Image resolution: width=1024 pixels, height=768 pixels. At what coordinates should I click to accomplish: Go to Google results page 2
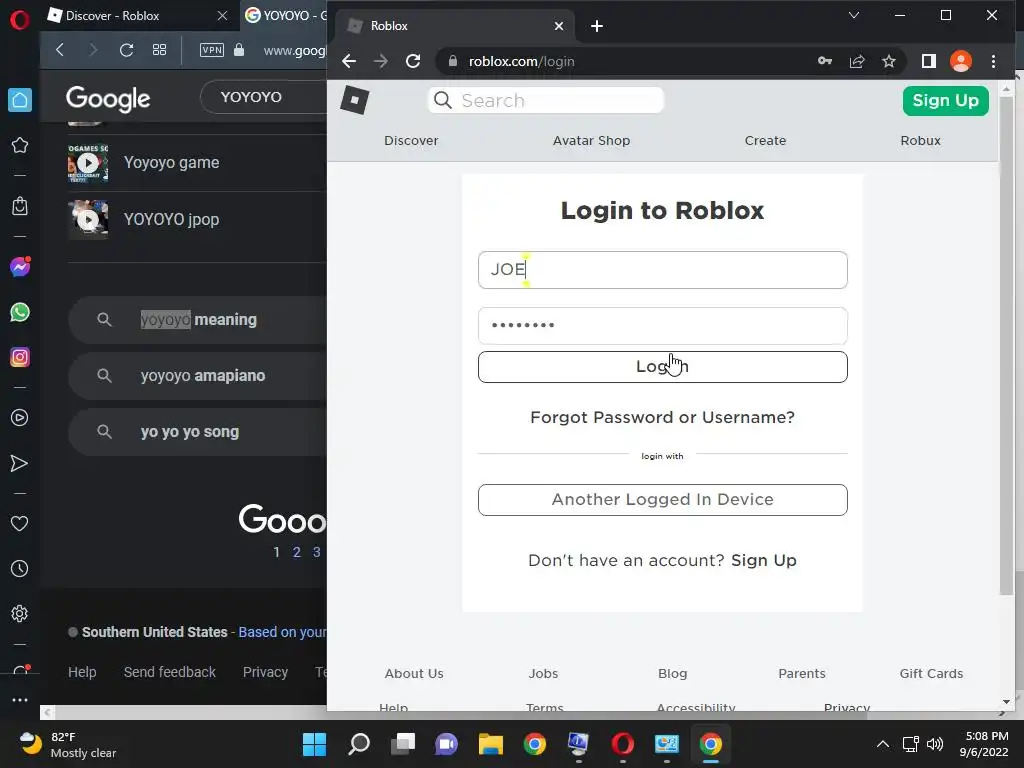point(296,552)
